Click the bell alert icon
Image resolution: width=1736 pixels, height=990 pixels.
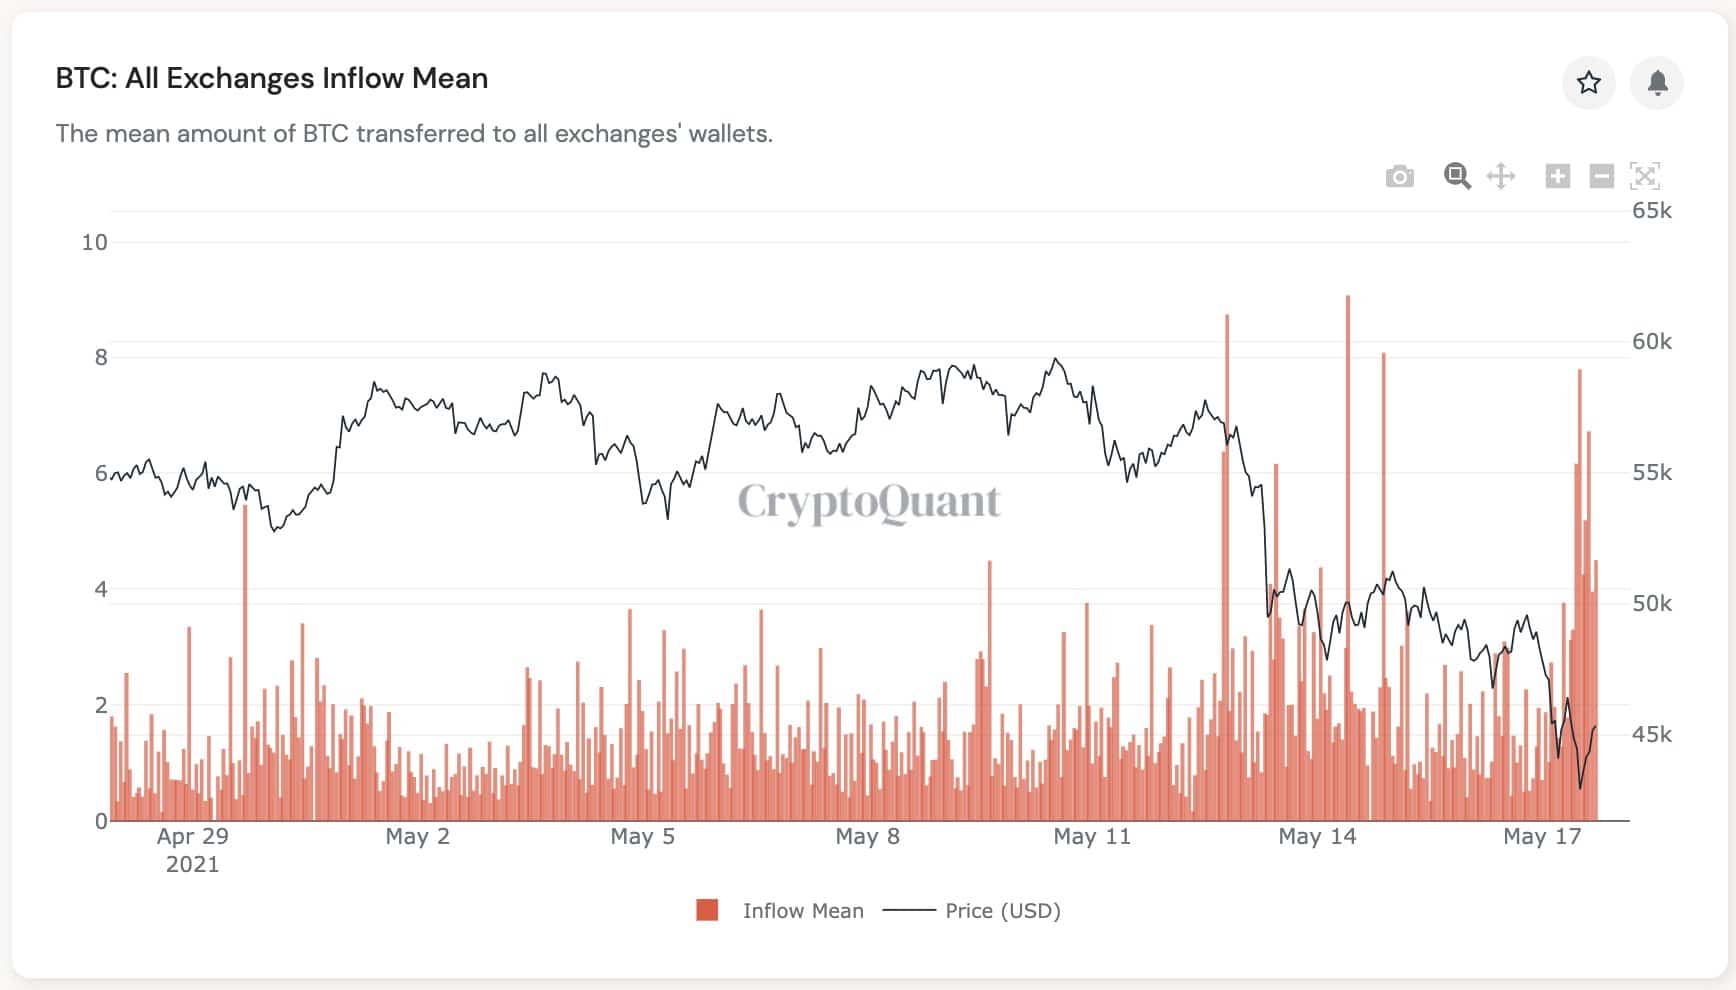pos(1657,82)
